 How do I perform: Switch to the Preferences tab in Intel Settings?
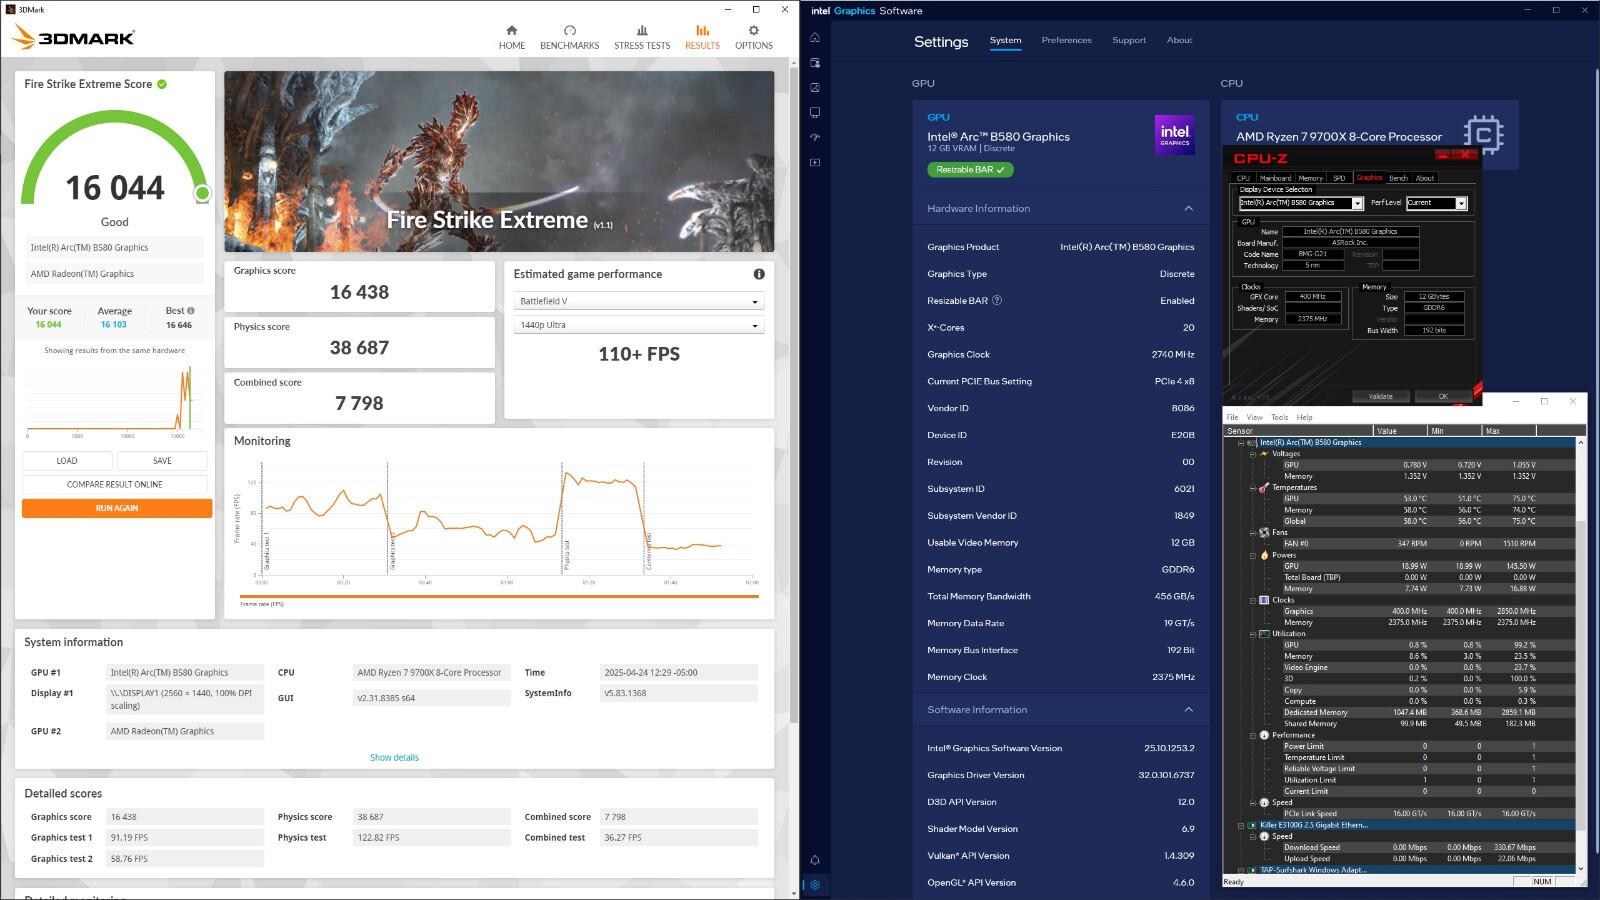[1066, 40]
